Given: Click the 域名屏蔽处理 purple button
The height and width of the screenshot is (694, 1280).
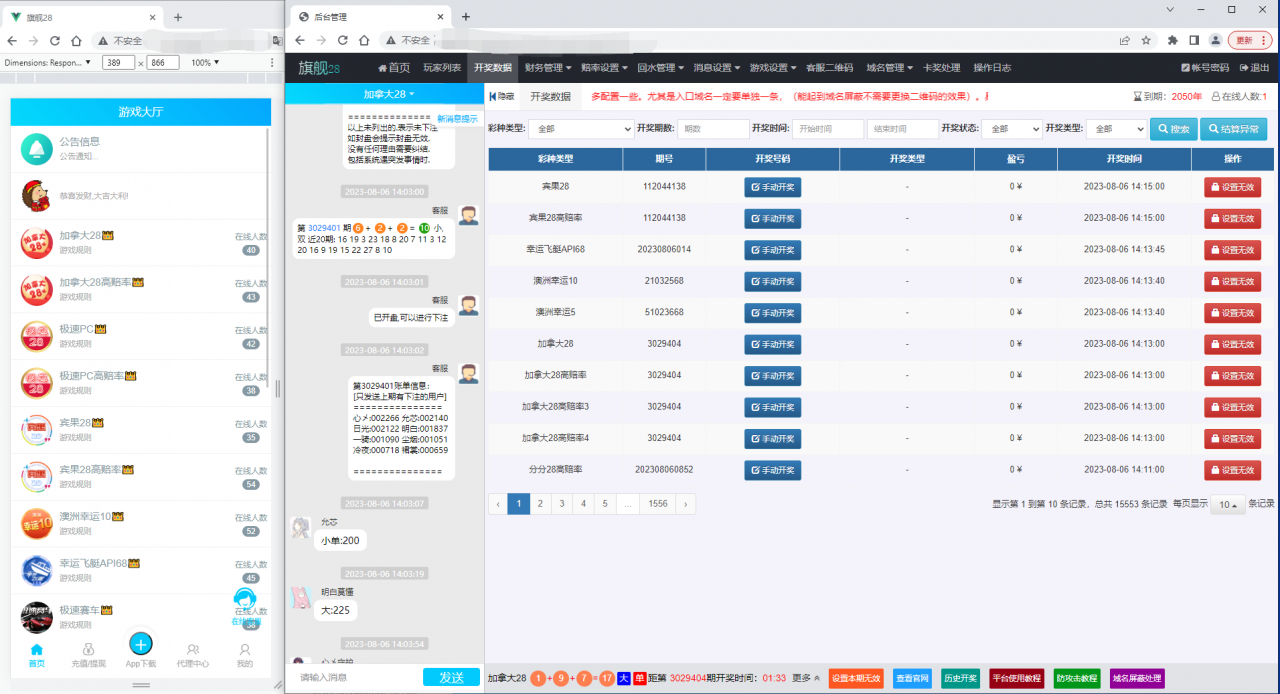Looking at the screenshot, I should (x=1137, y=678).
